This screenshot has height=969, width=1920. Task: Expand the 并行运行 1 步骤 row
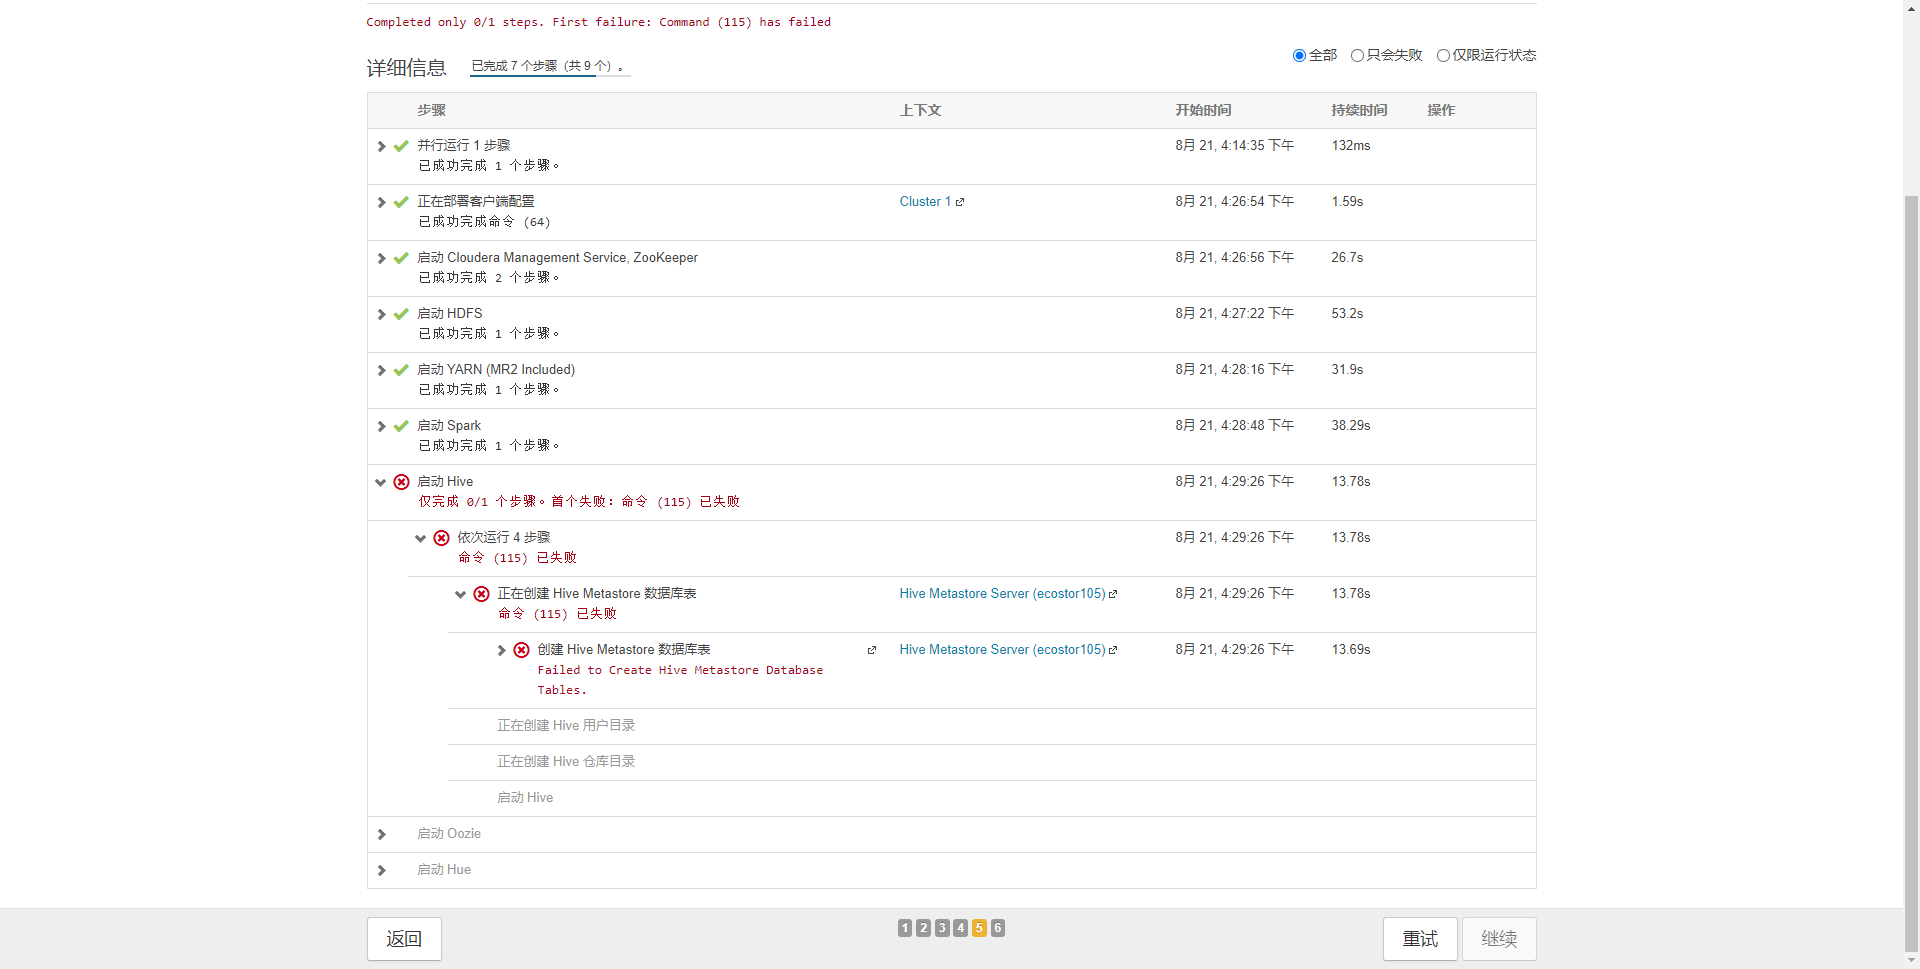[x=381, y=146]
